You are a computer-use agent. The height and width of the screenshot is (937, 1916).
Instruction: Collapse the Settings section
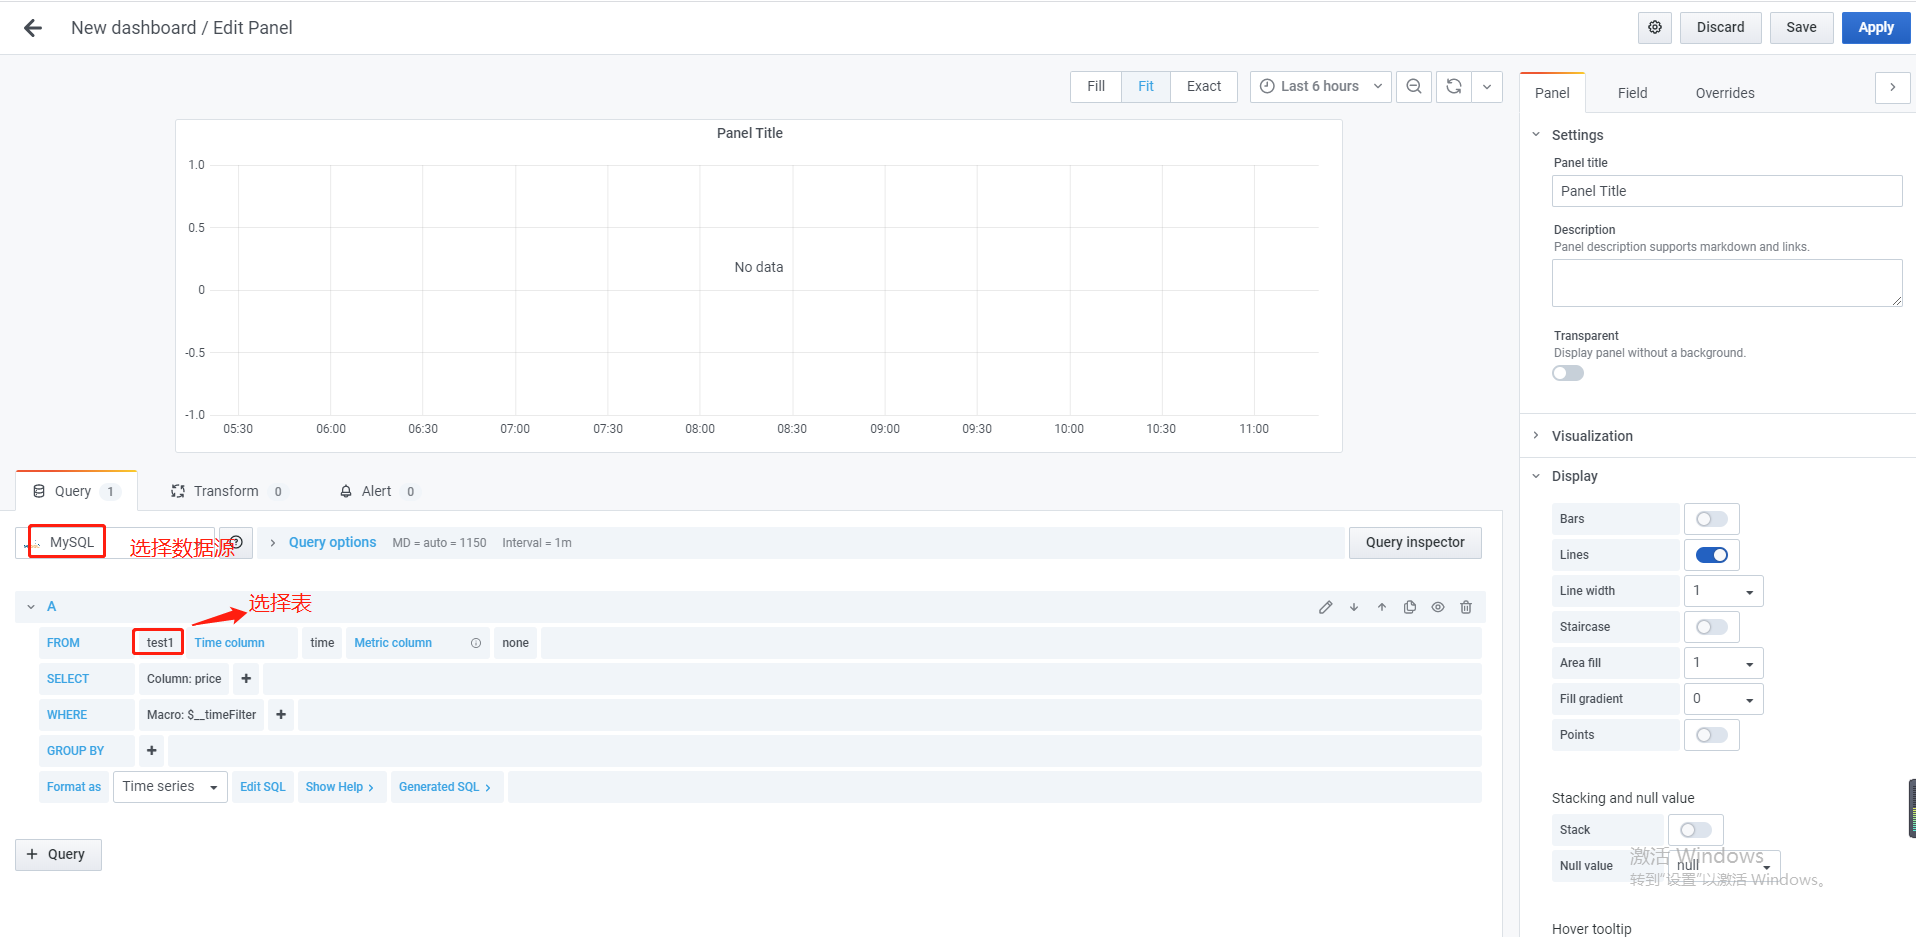click(x=1578, y=135)
